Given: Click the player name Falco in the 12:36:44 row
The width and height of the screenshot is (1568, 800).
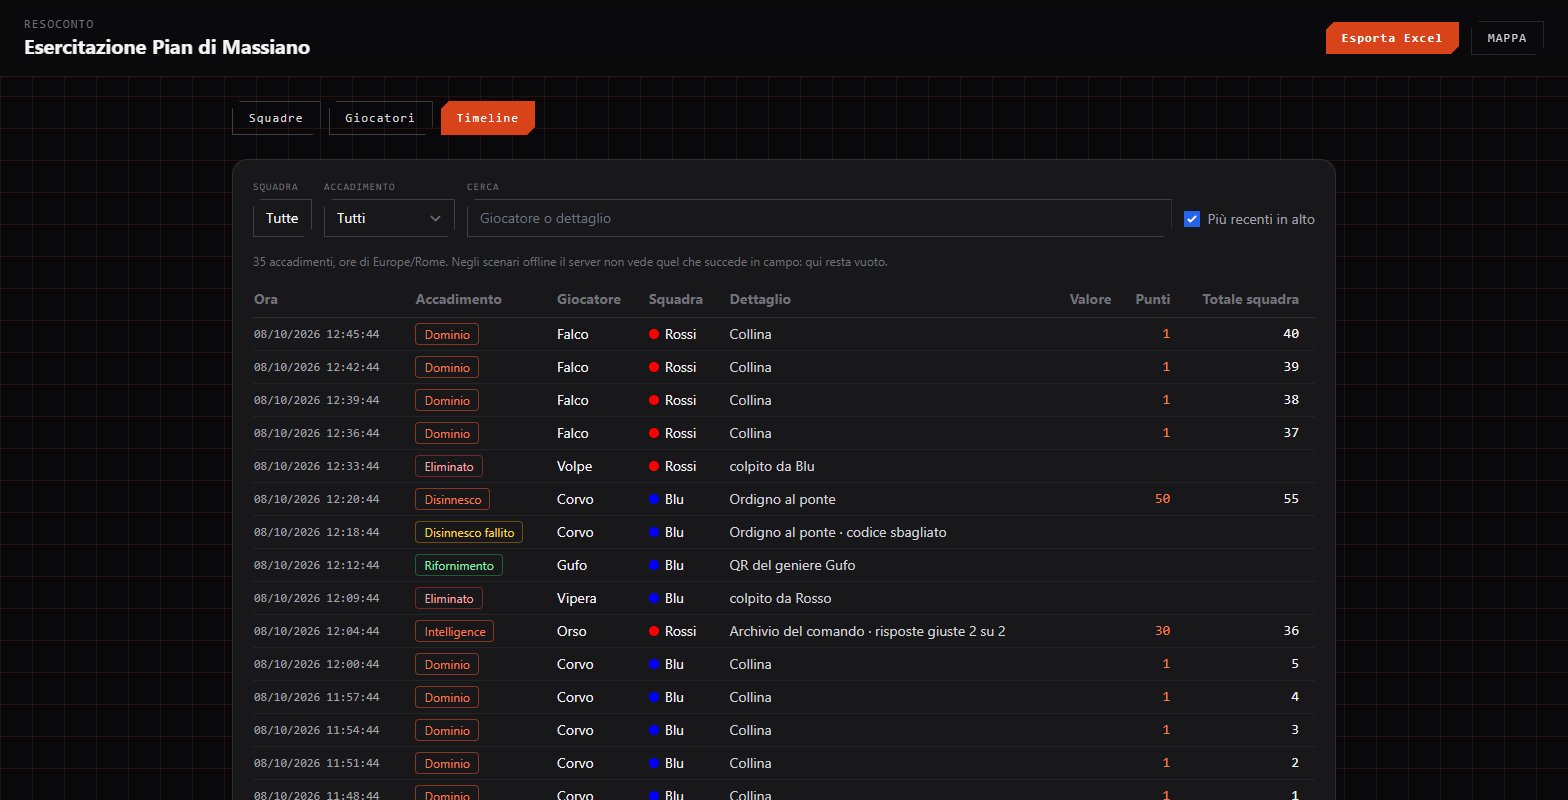Looking at the screenshot, I should pyautogui.click(x=573, y=433).
